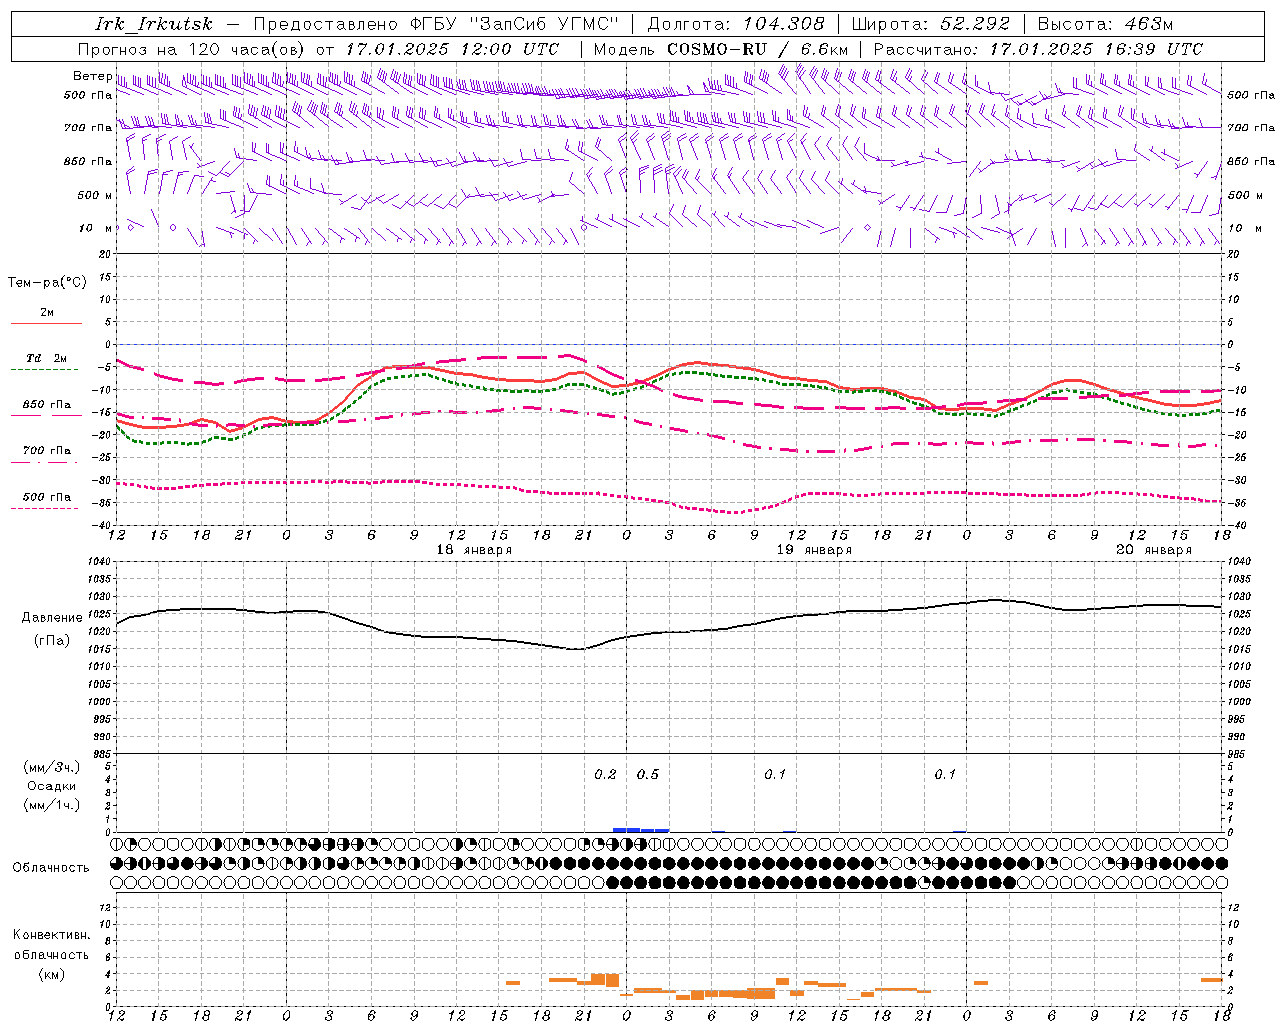This screenshot has height=1024, width=1280.
Task: Click the legend line sample under "2м"
Action: tap(46, 323)
